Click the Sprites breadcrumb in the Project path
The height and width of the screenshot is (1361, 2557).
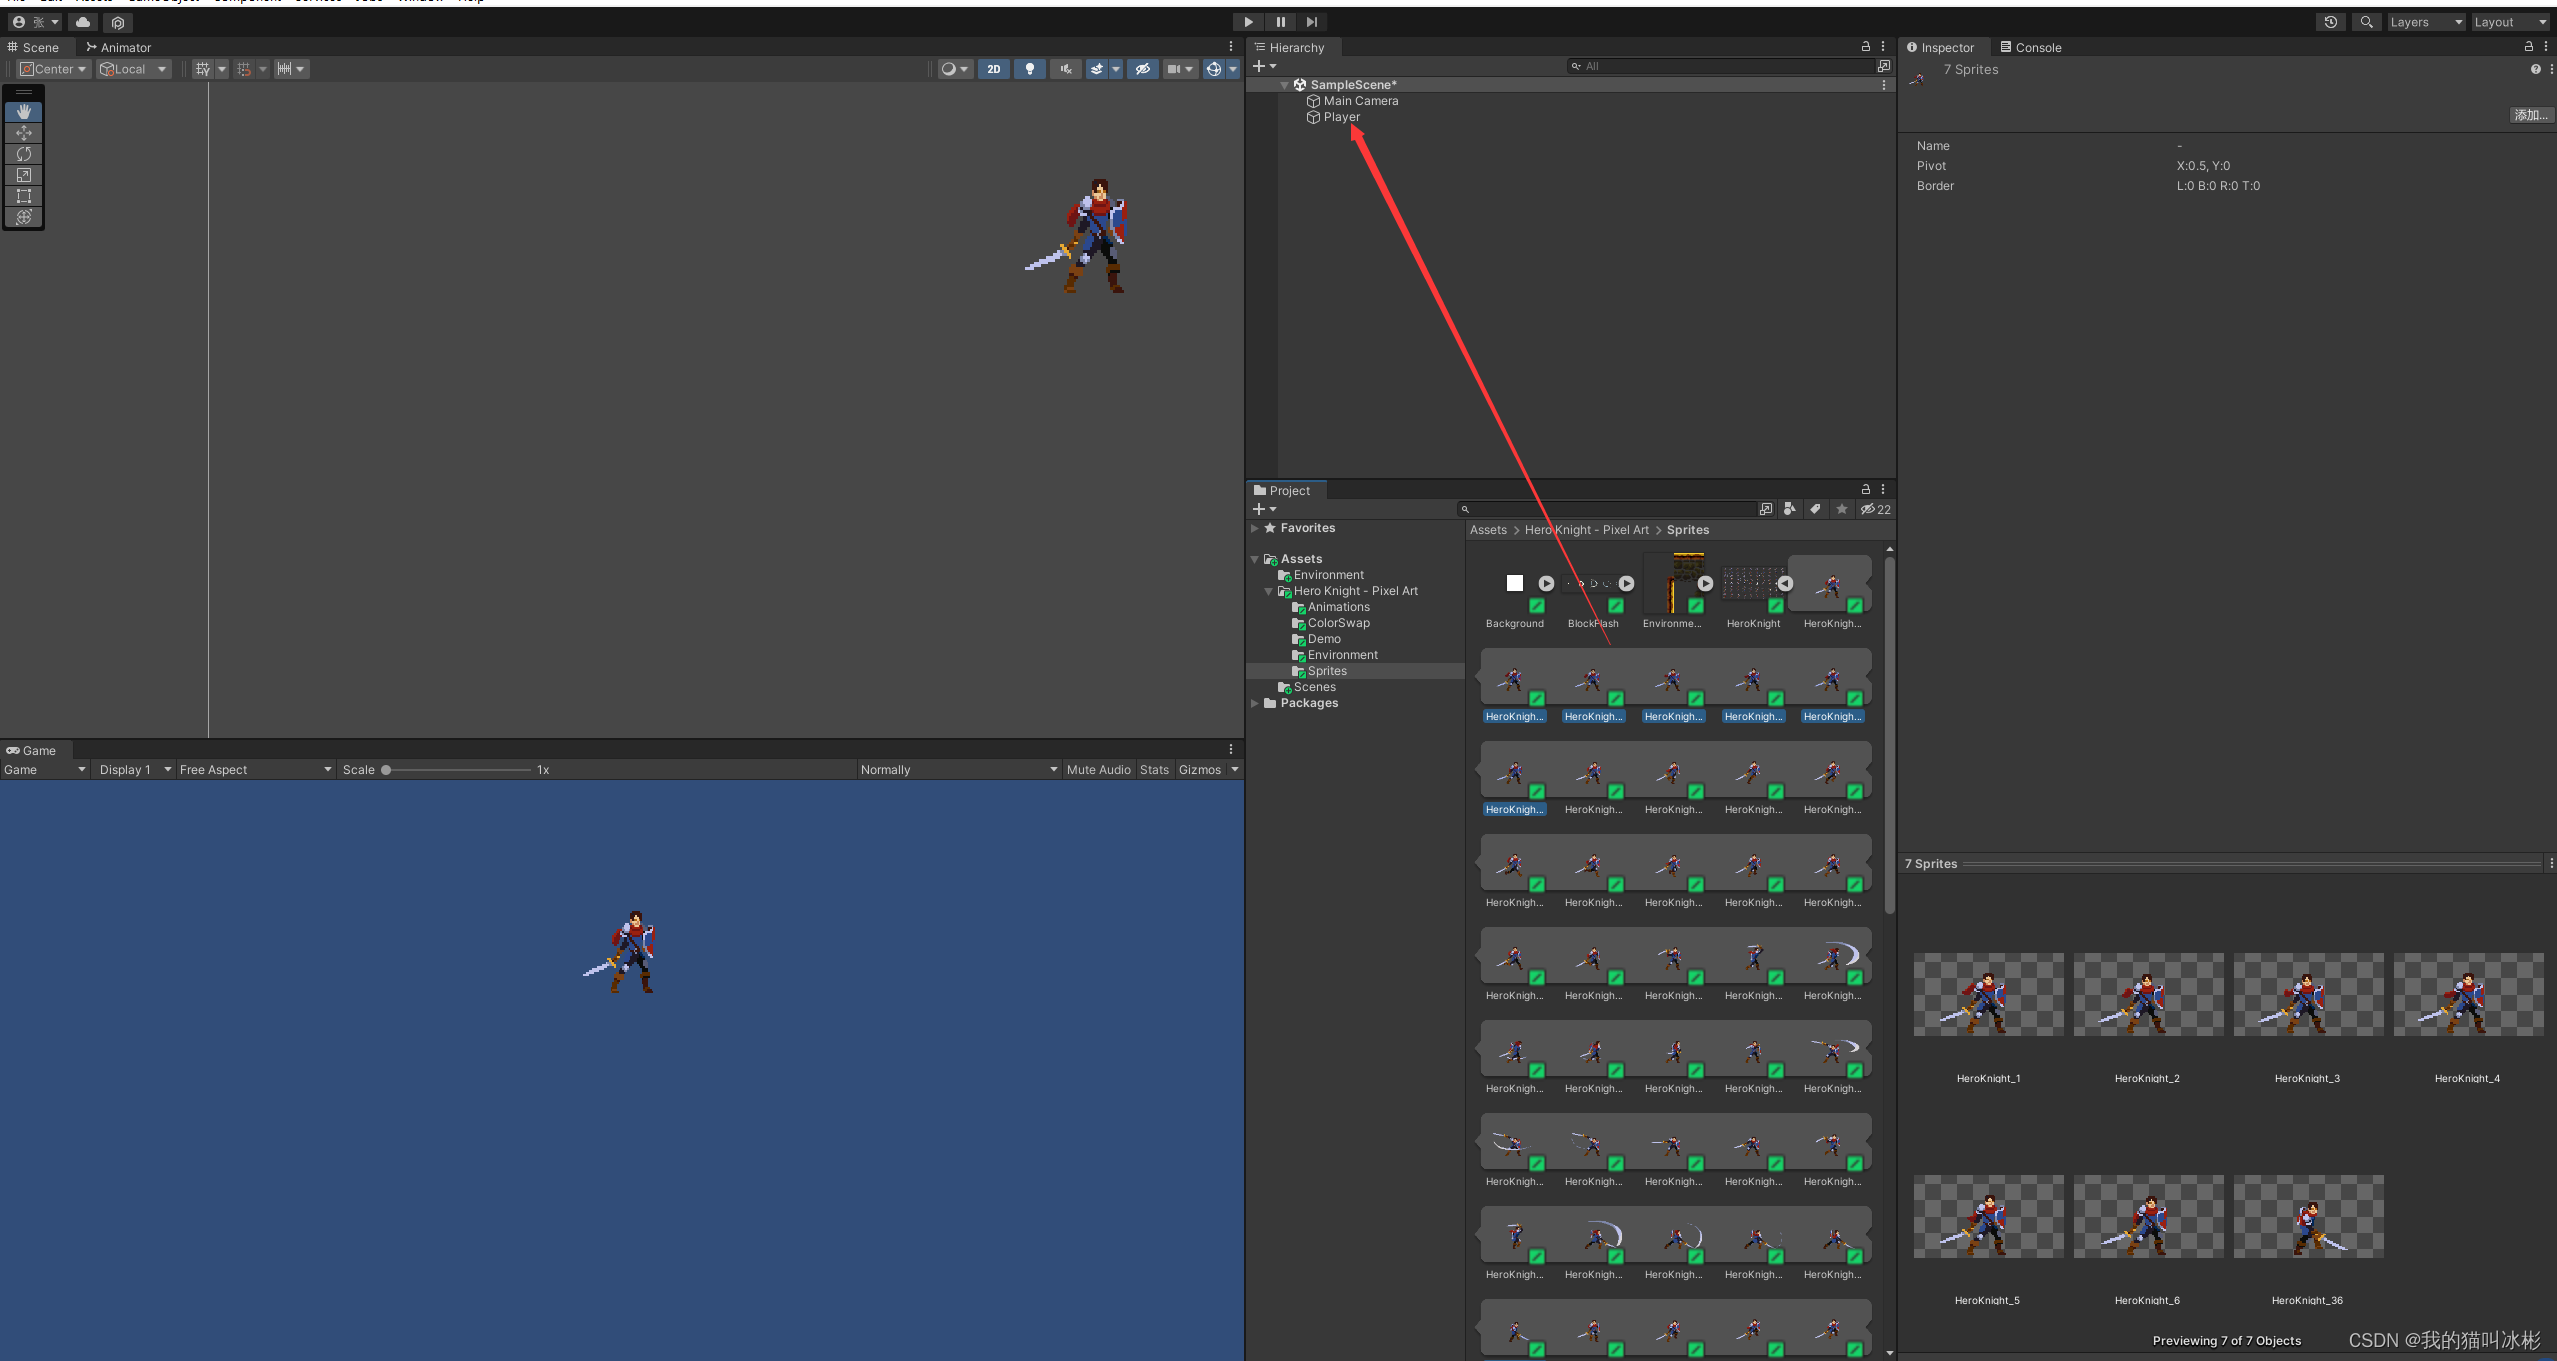pyautogui.click(x=1687, y=530)
